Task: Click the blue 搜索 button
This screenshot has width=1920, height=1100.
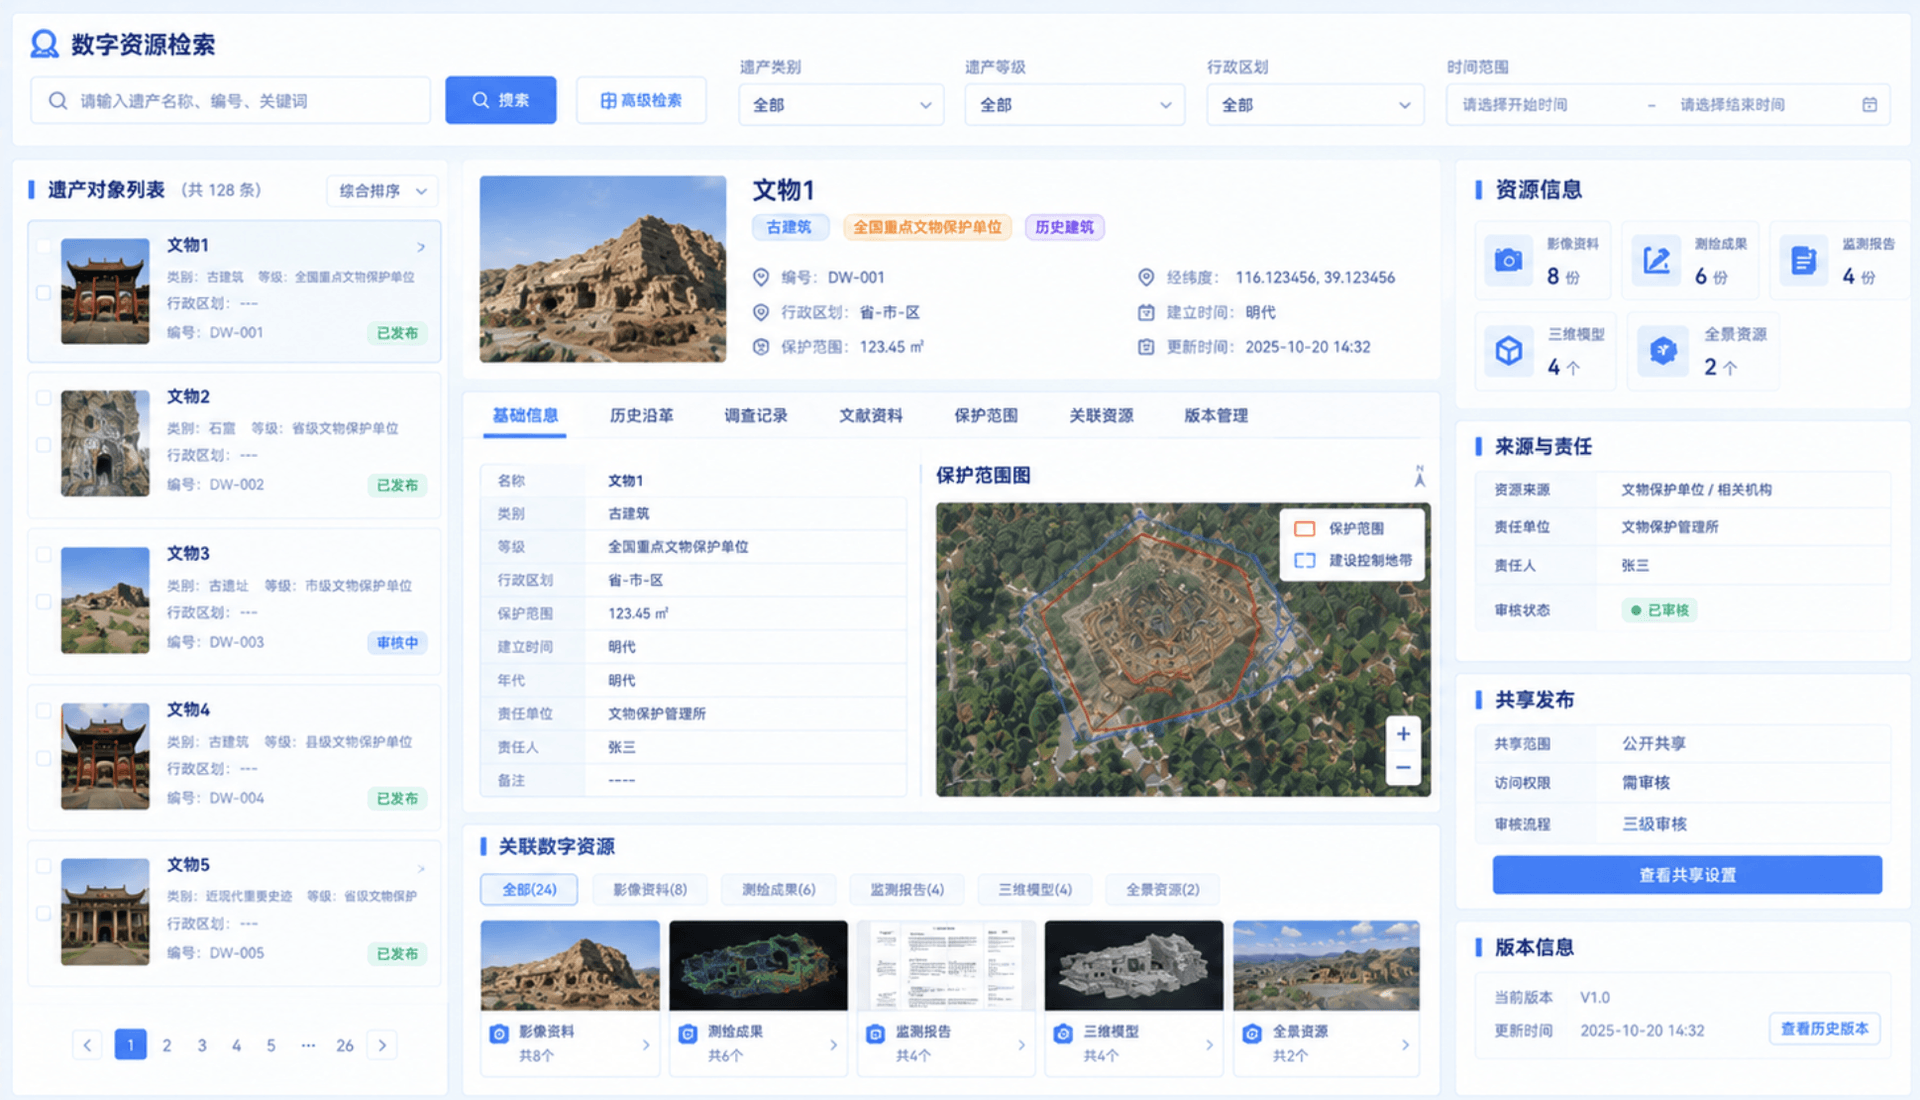Action: (500, 100)
